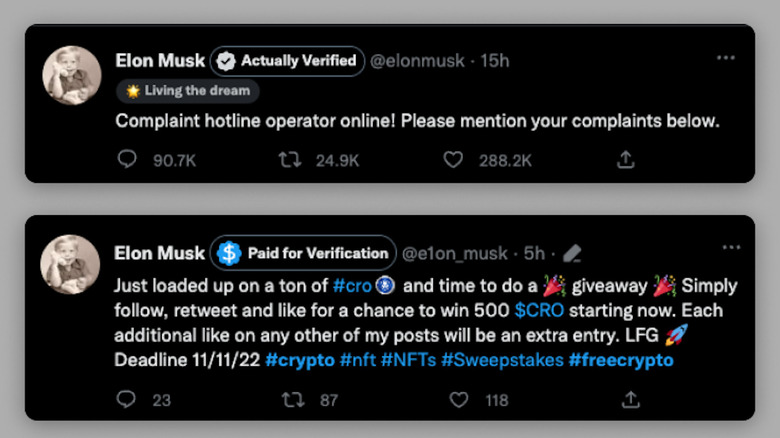Like the CRO giveaway tweet
The image size is (780, 438).
[458, 399]
